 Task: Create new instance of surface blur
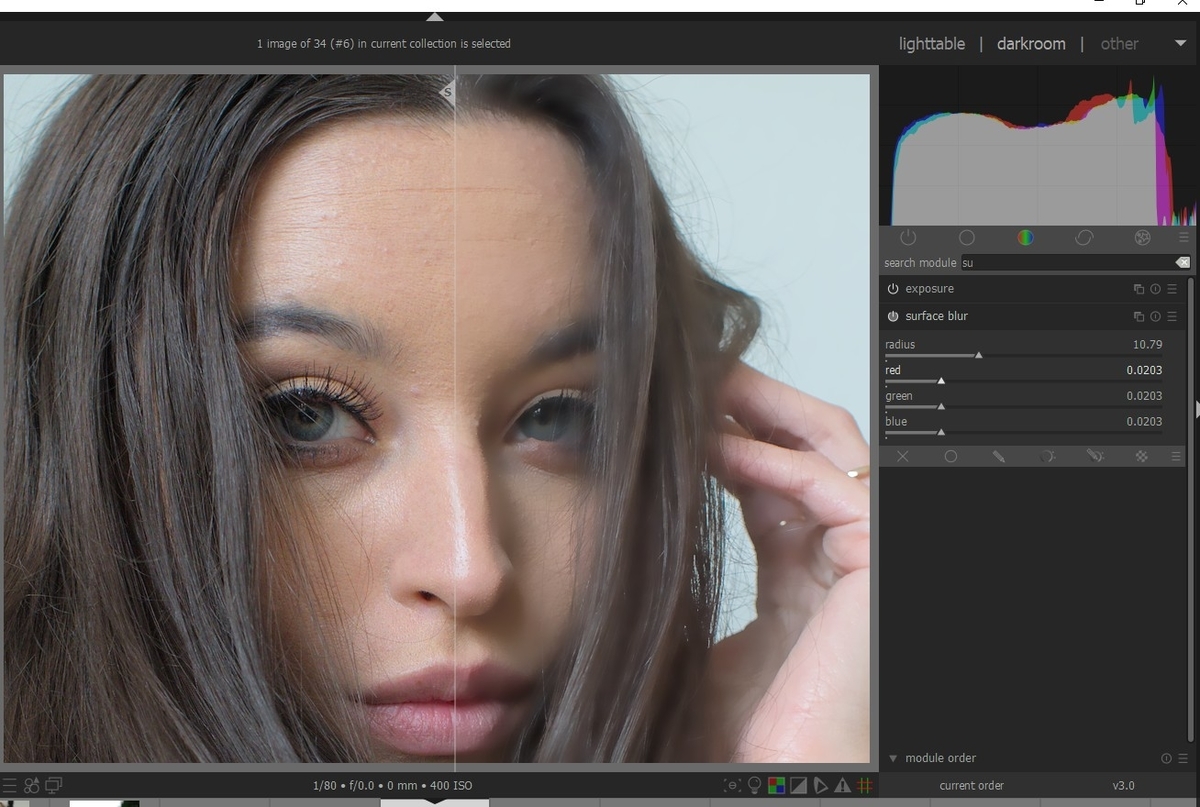tap(1138, 316)
